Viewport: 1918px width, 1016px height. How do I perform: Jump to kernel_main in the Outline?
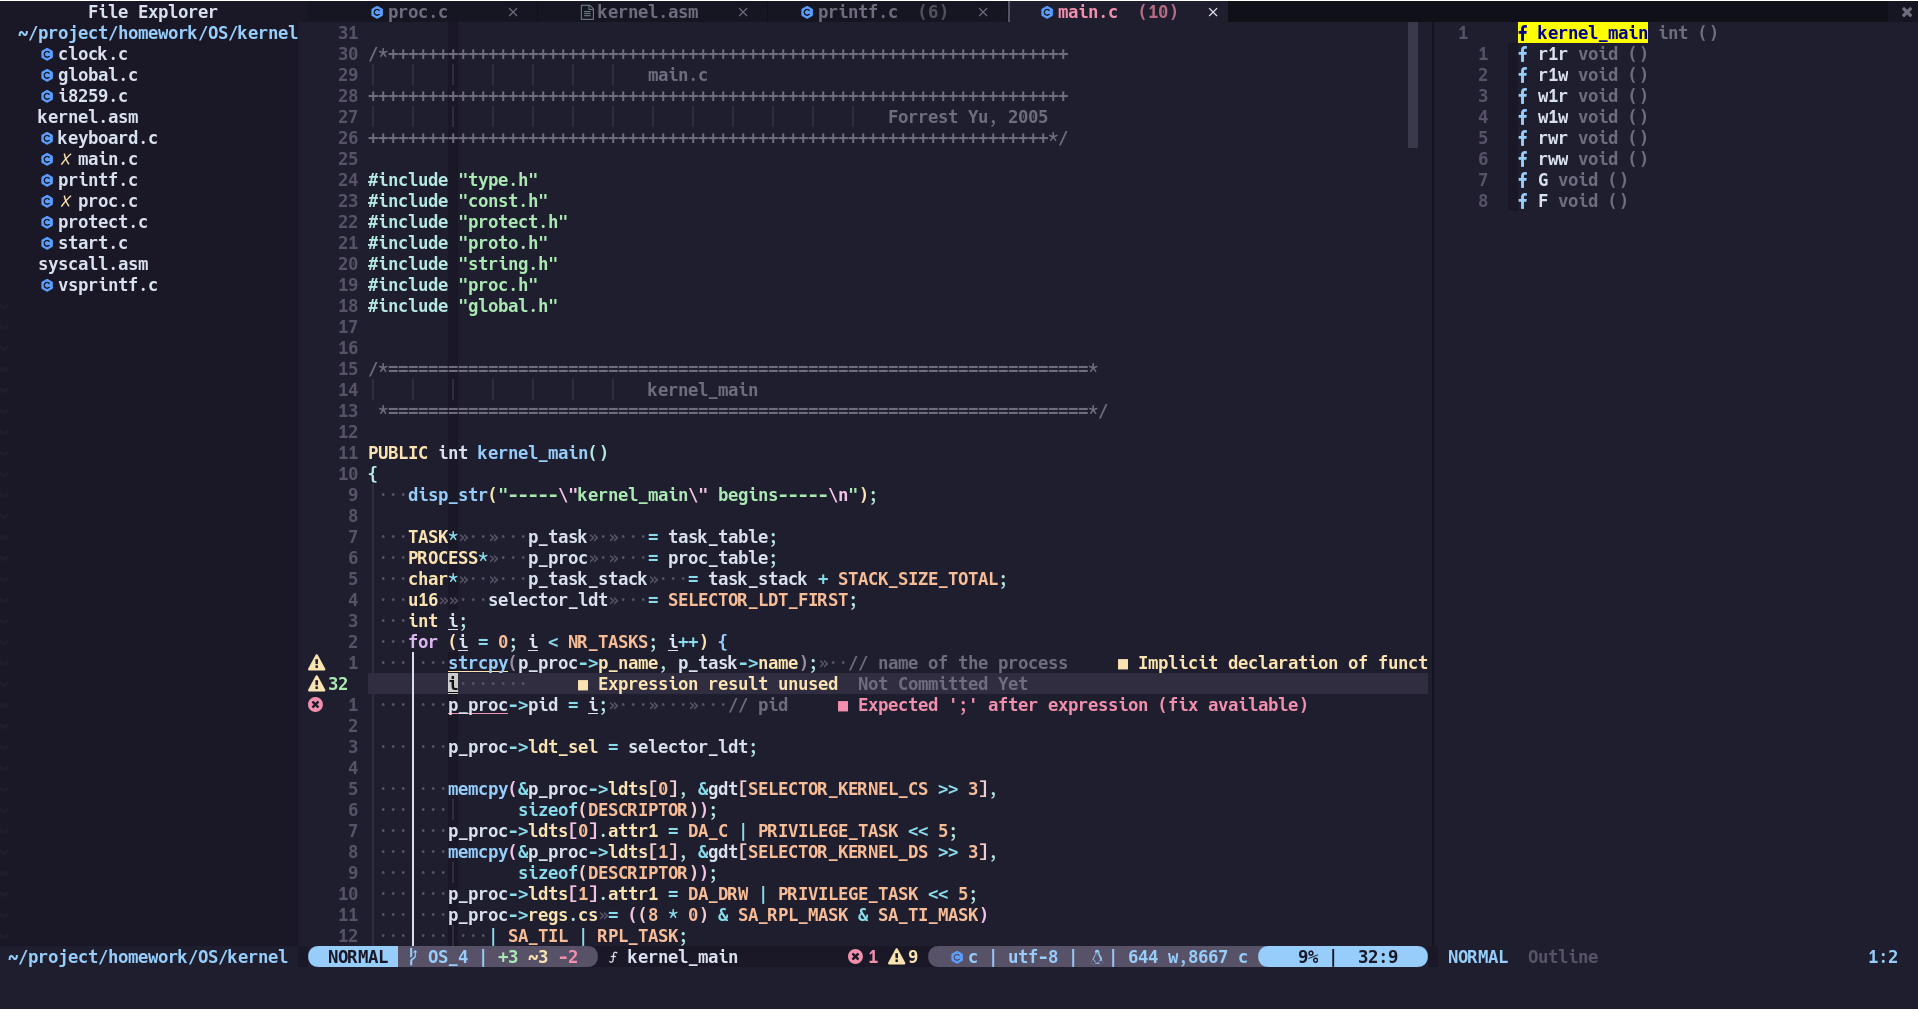pyautogui.click(x=1592, y=33)
